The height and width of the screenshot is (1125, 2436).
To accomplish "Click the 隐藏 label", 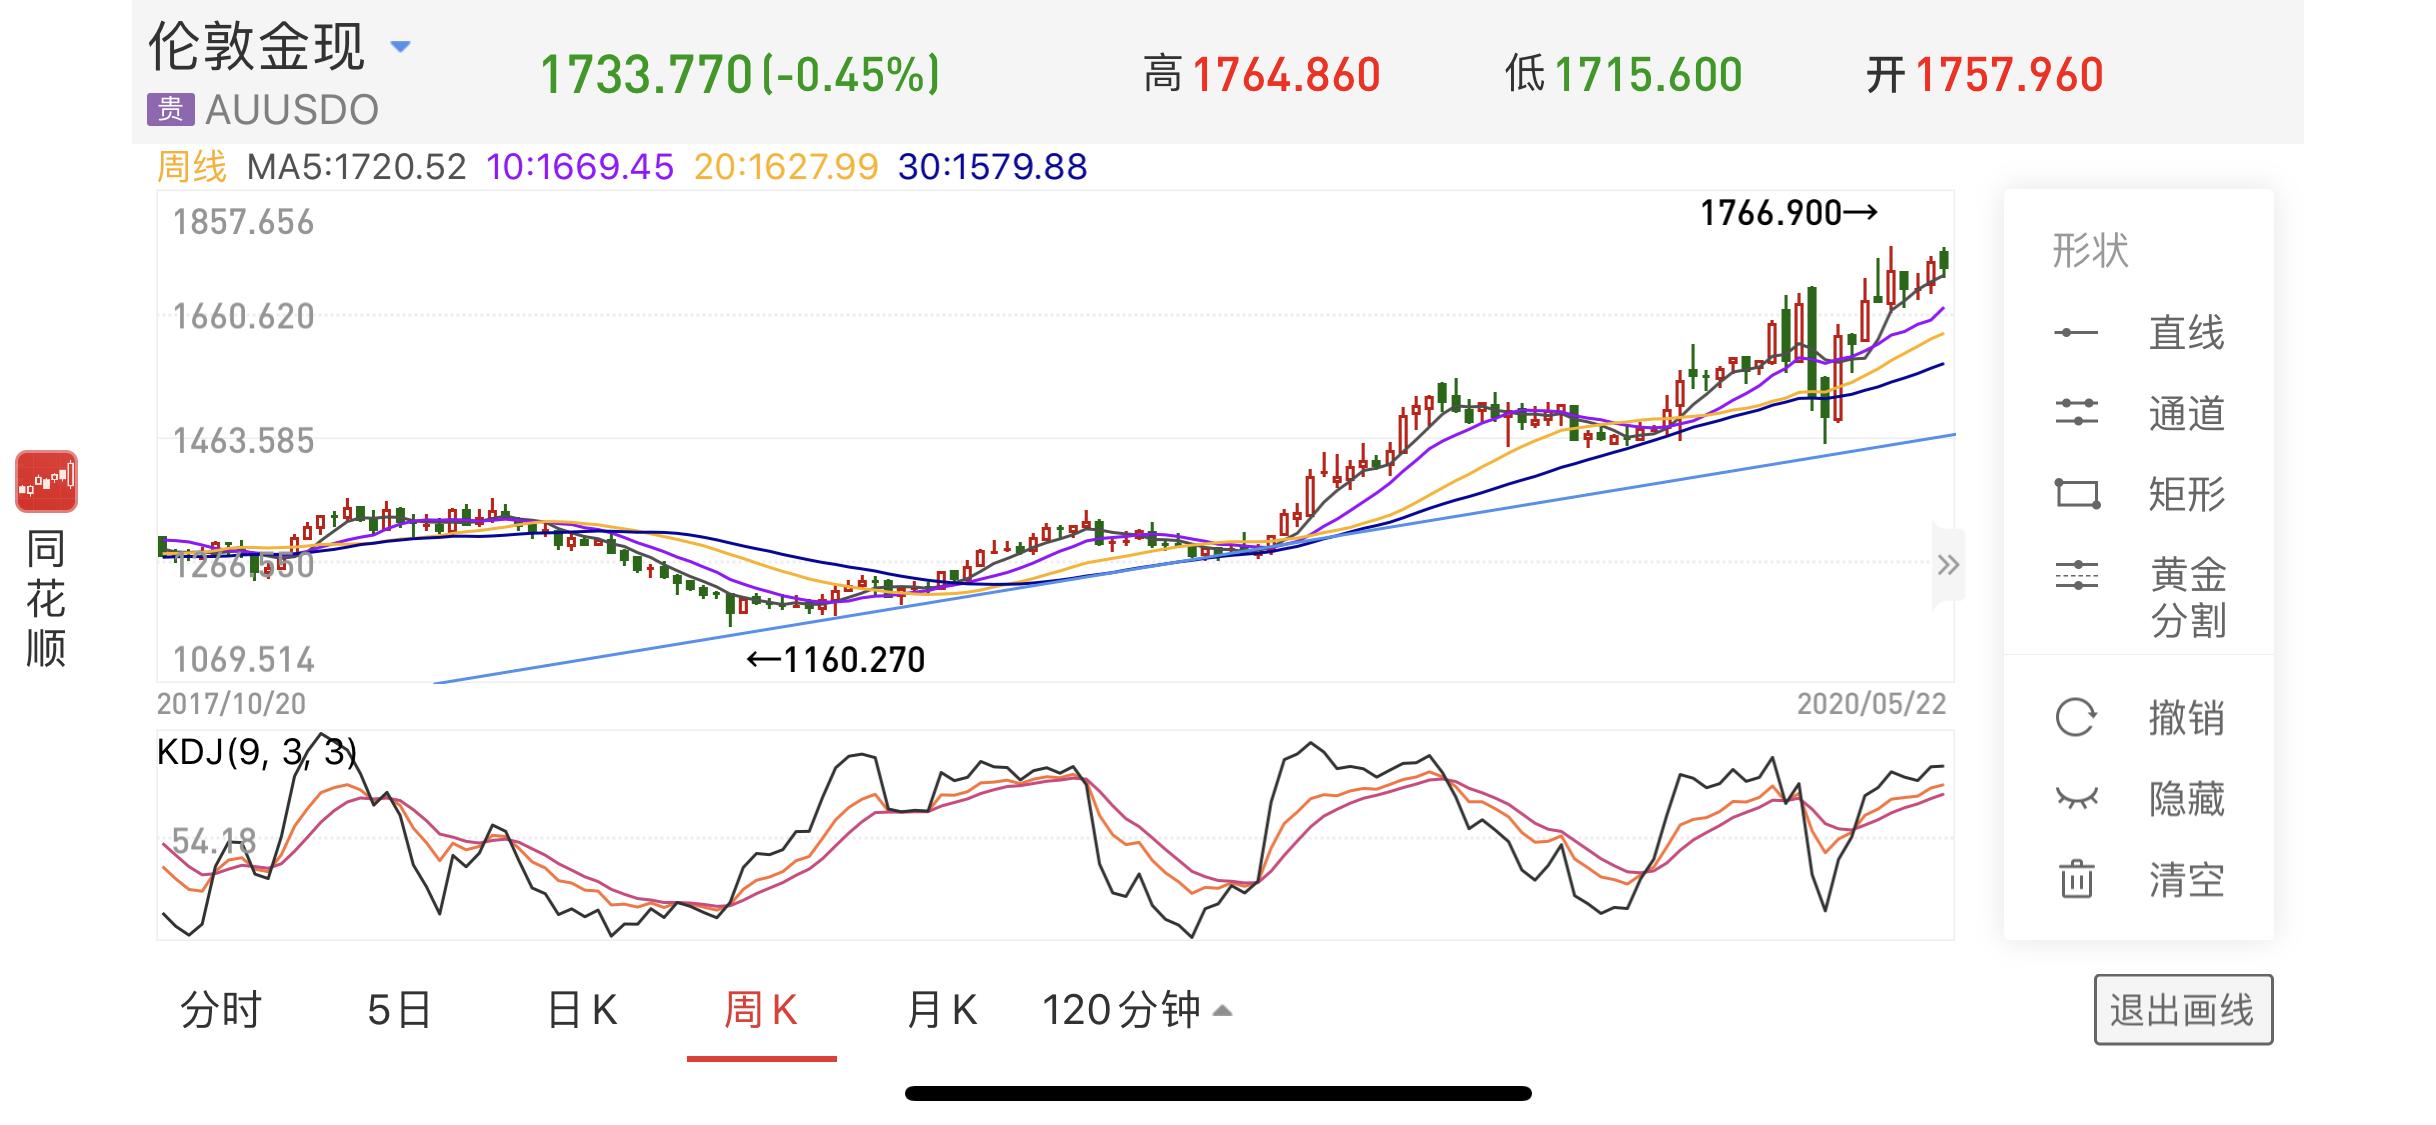I will tap(2187, 799).
